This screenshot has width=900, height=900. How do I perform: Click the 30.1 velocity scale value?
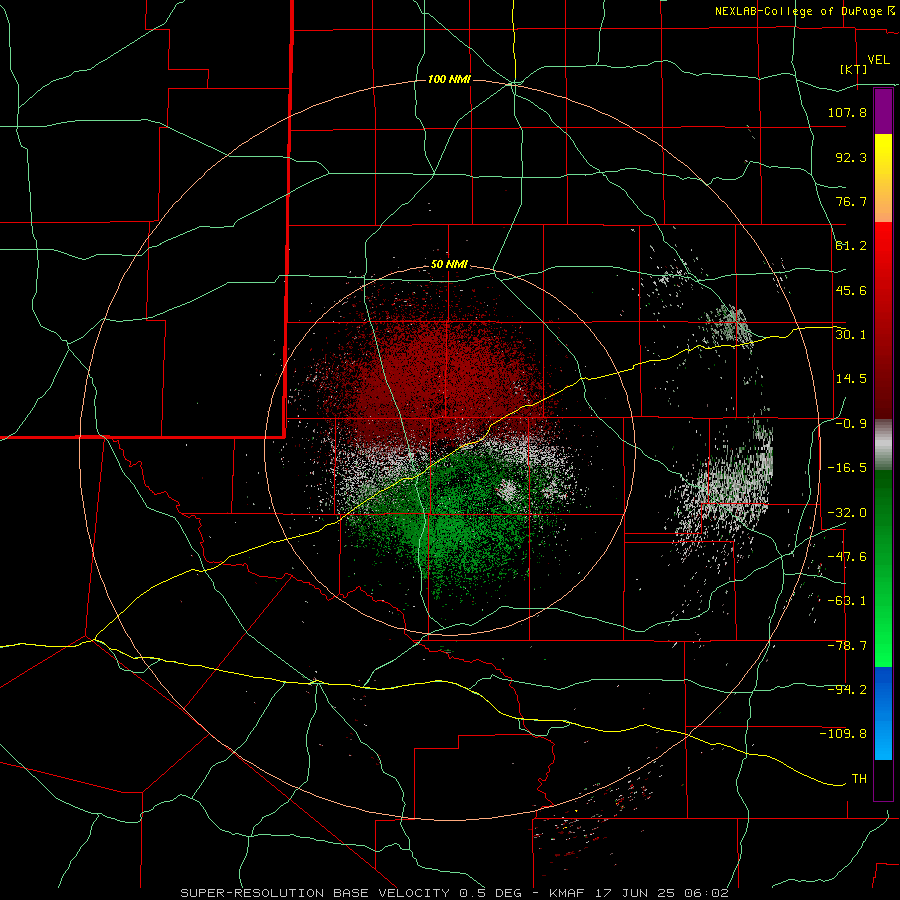[851, 335]
